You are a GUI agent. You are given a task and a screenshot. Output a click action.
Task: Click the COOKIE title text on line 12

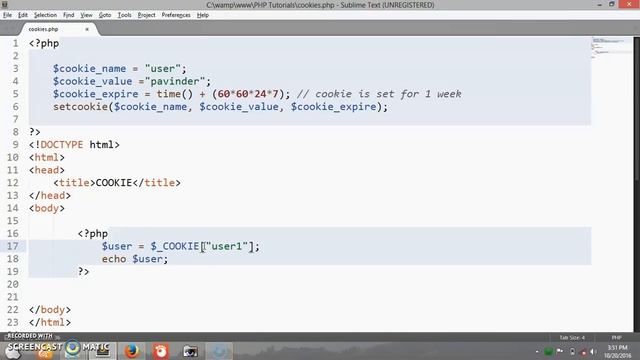[x=114, y=182]
